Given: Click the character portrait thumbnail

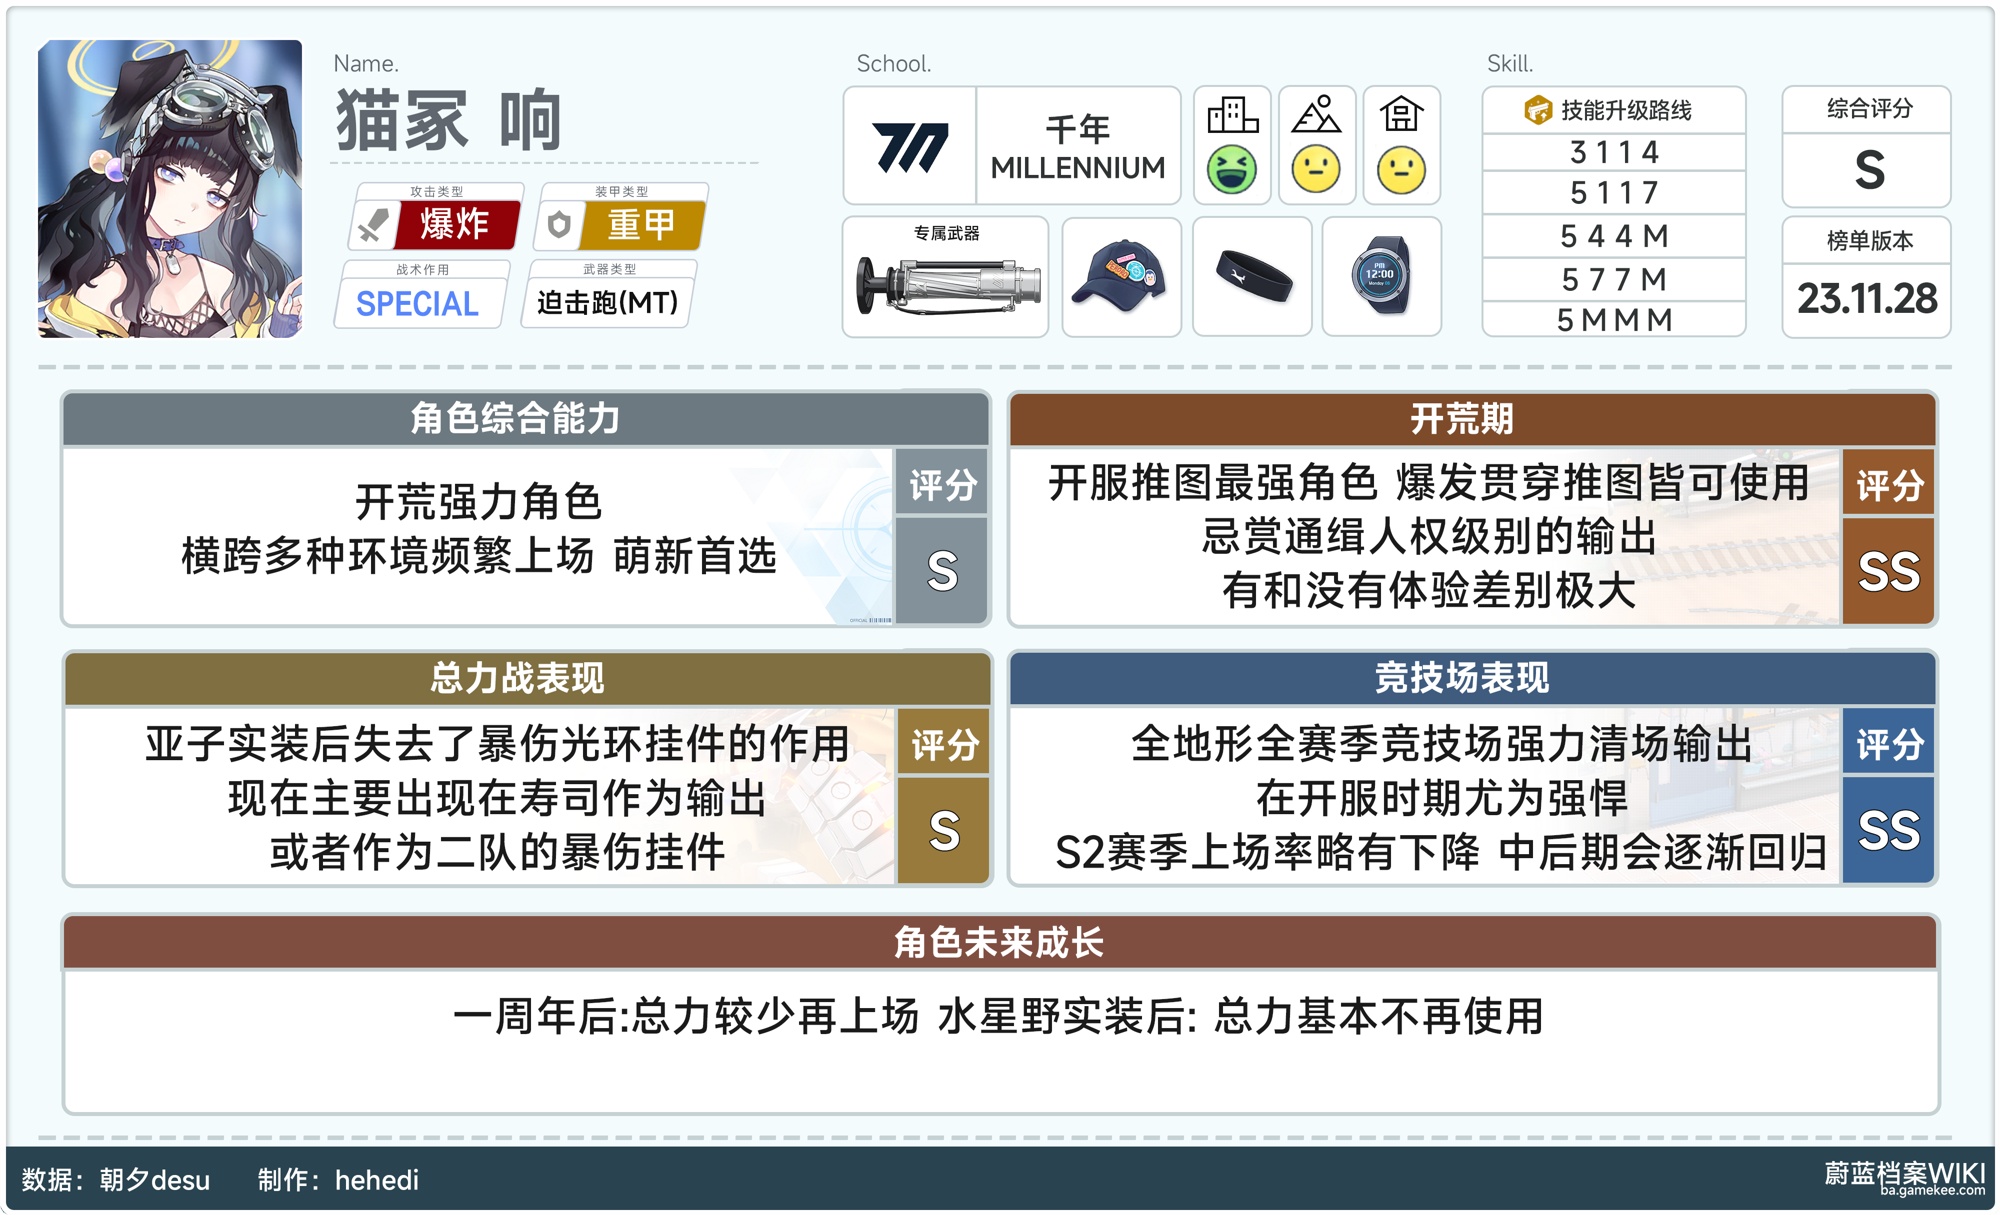Looking at the screenshot, I should tap(170, 189).
